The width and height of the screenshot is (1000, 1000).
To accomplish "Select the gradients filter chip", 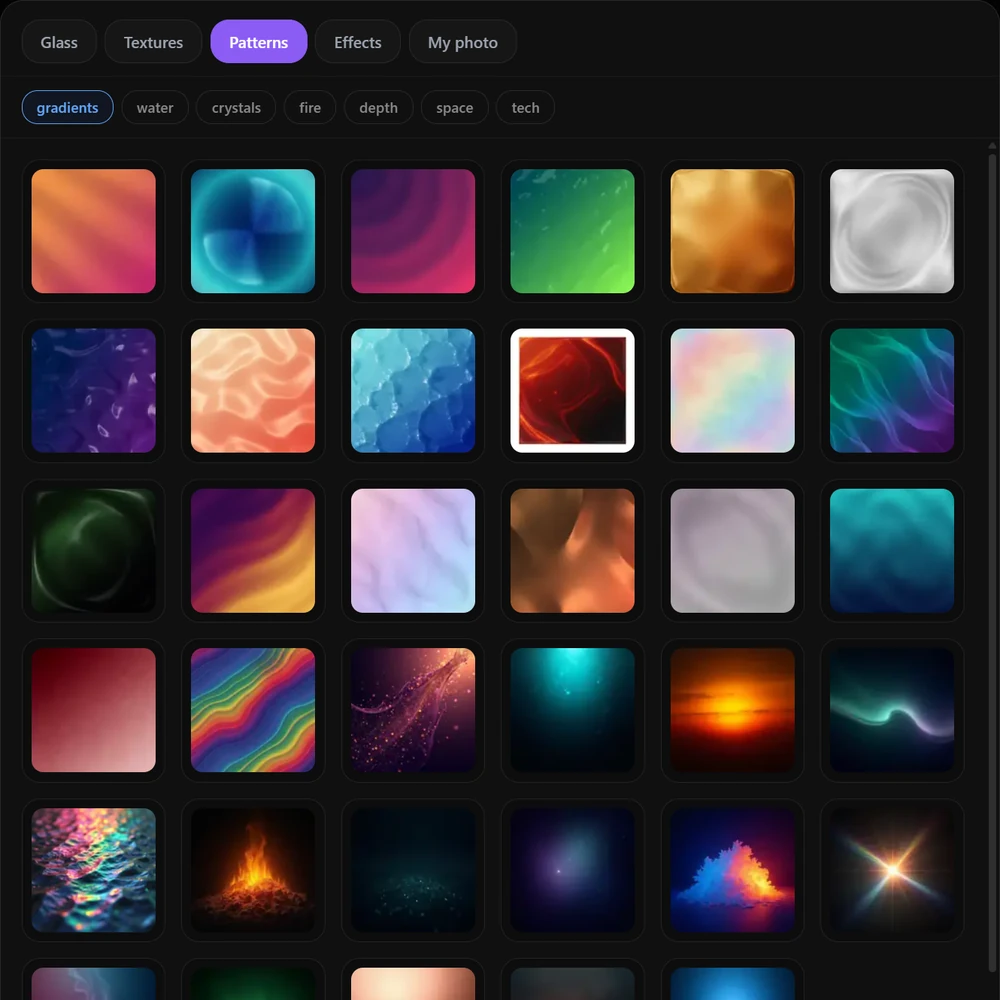I will point(68,107).
